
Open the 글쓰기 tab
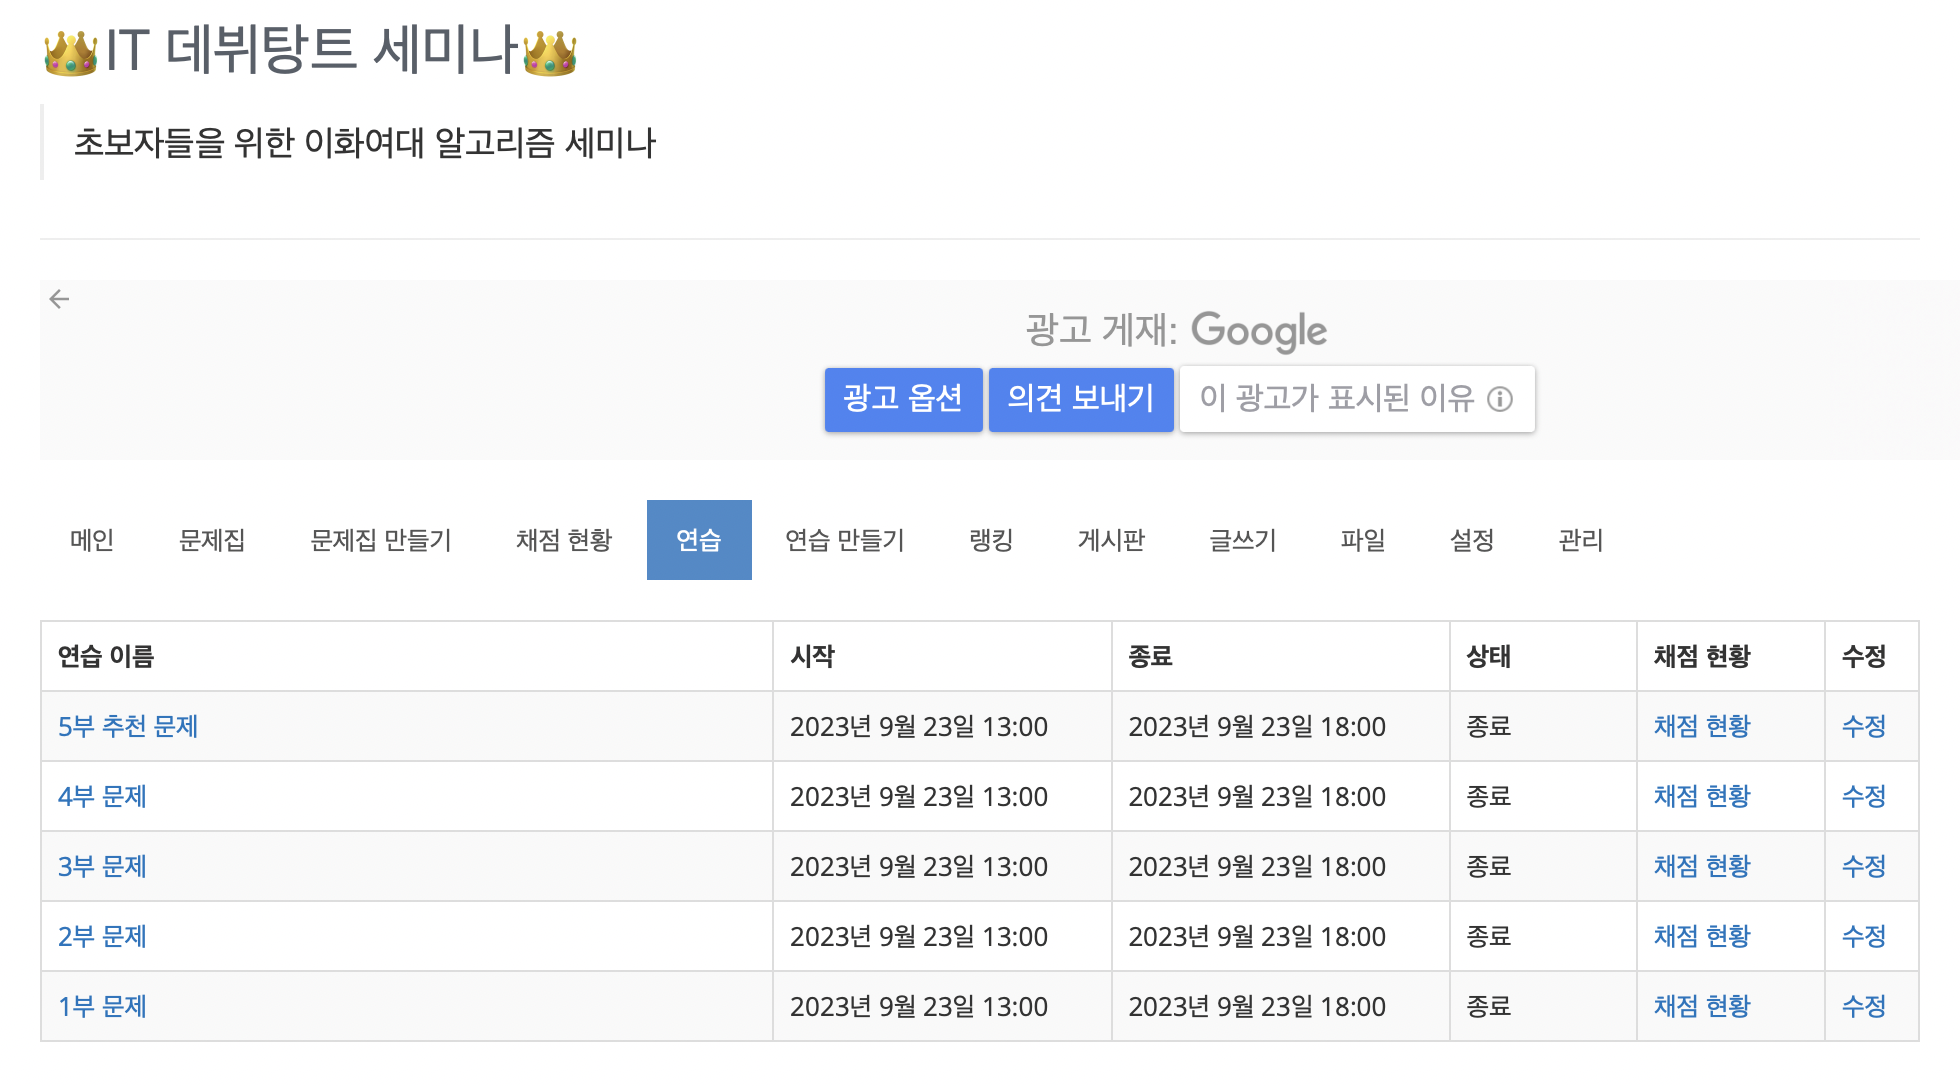coord(1242,540)
